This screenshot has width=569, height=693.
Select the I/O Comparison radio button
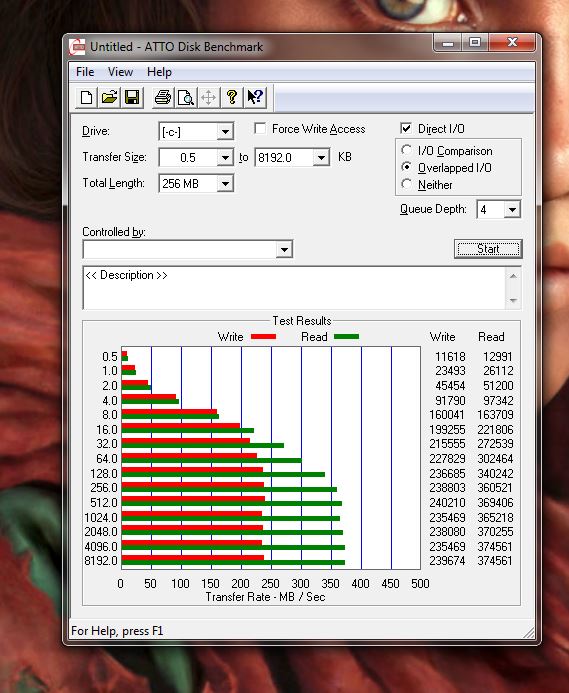[406, 150]
